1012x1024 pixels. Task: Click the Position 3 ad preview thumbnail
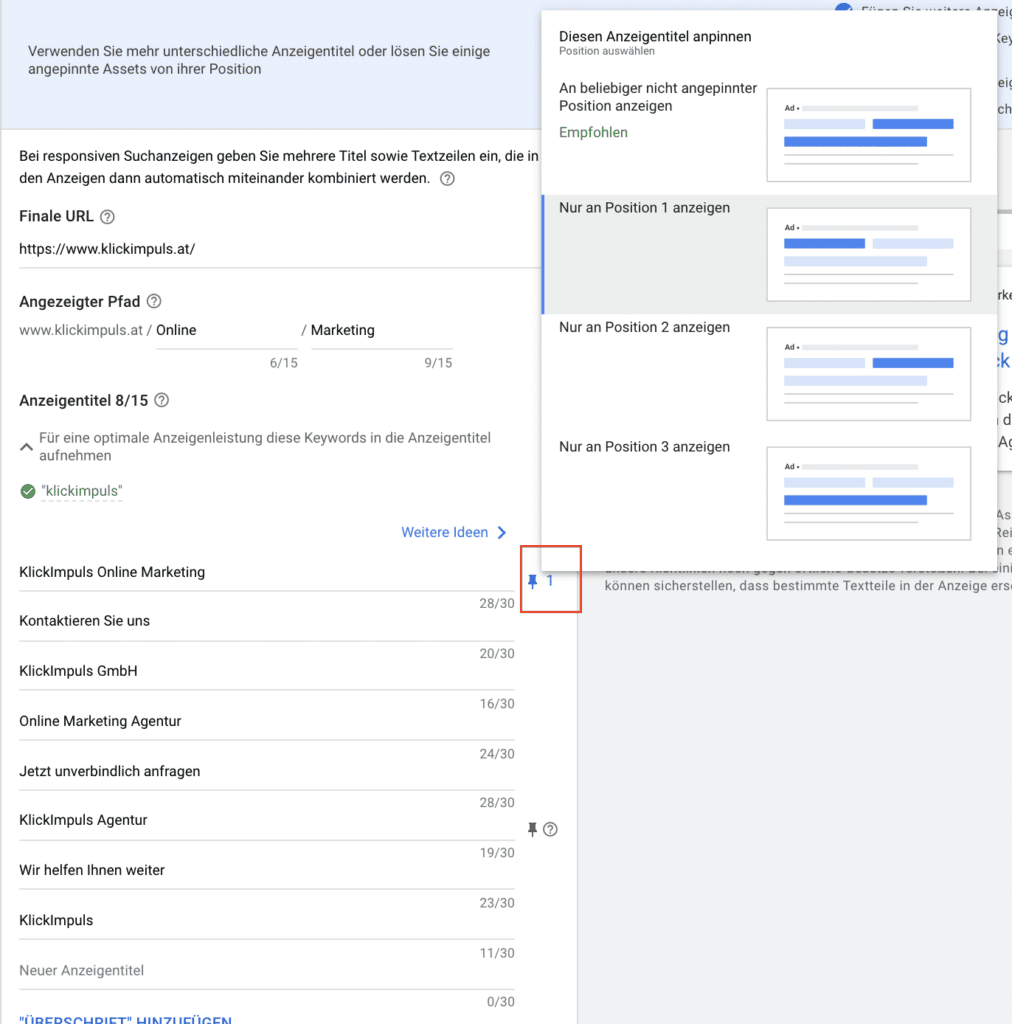(868, 493)
